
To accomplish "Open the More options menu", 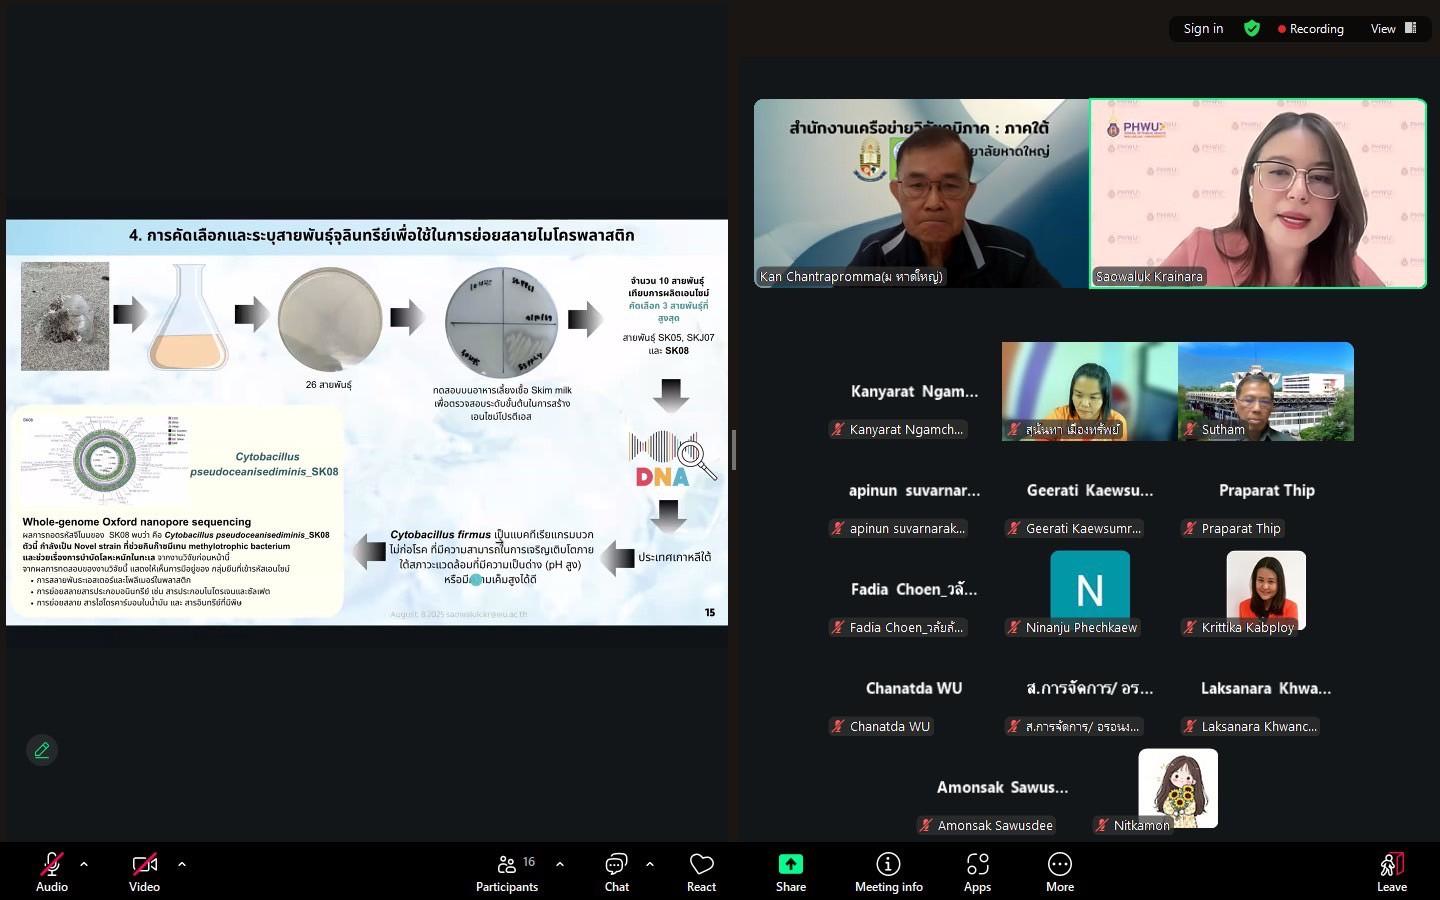I will (x=1059, y=872).
